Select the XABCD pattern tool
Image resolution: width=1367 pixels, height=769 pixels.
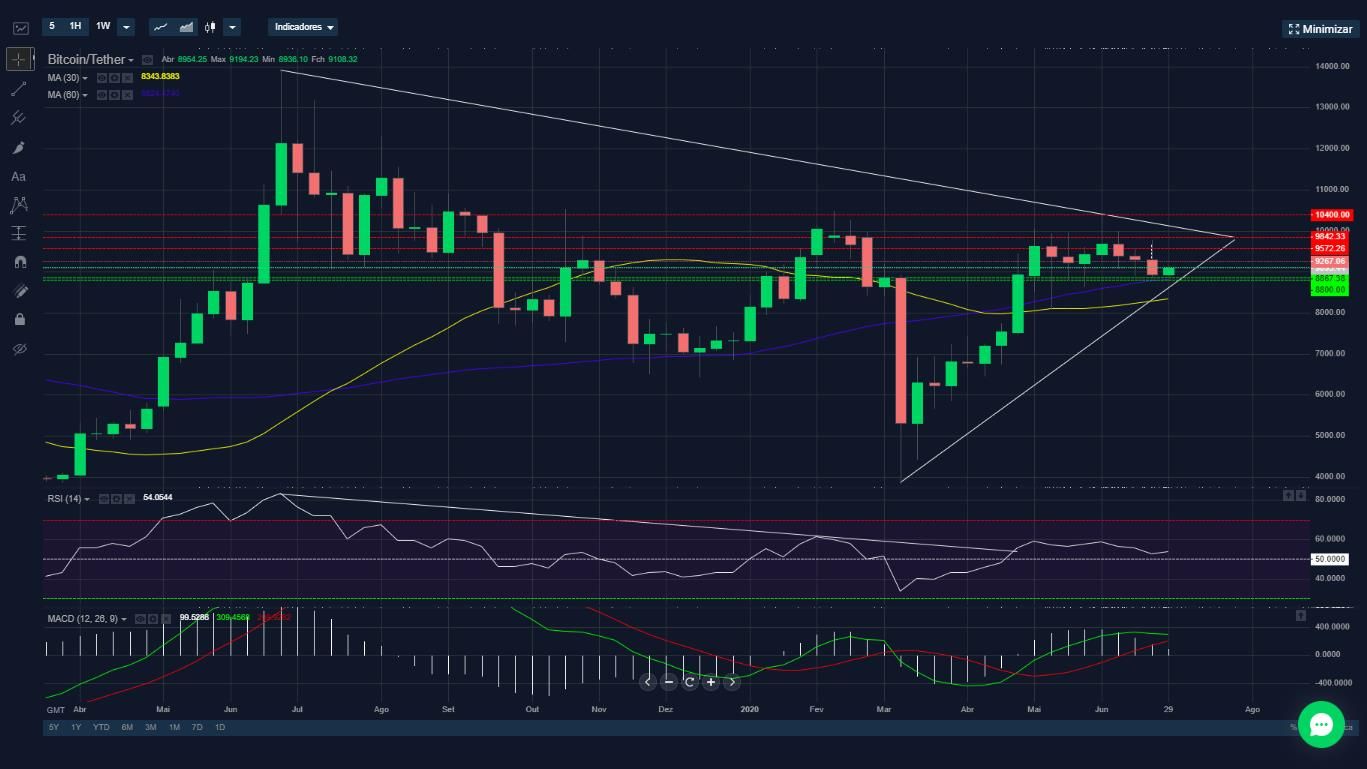(18, 205)
